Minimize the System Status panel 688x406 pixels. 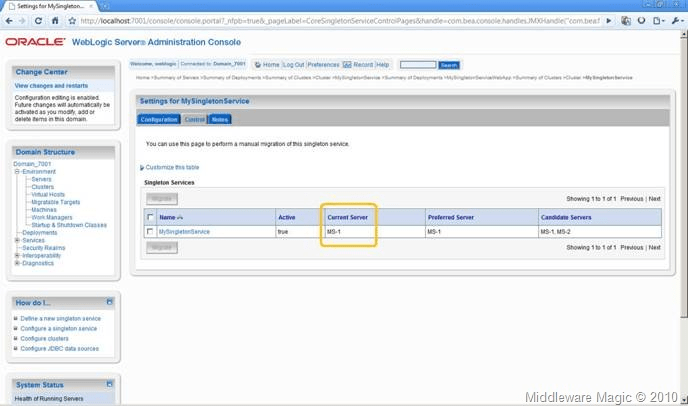(x=109, y=384)
